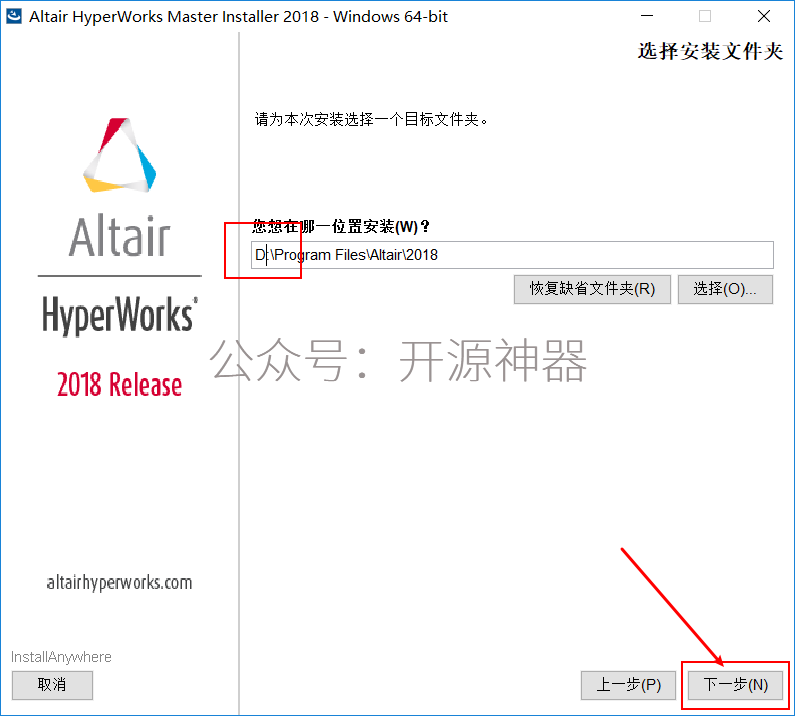
Task: Click the 您想在哪一位置安装(W)? label
Action: (x=341, y=226)
